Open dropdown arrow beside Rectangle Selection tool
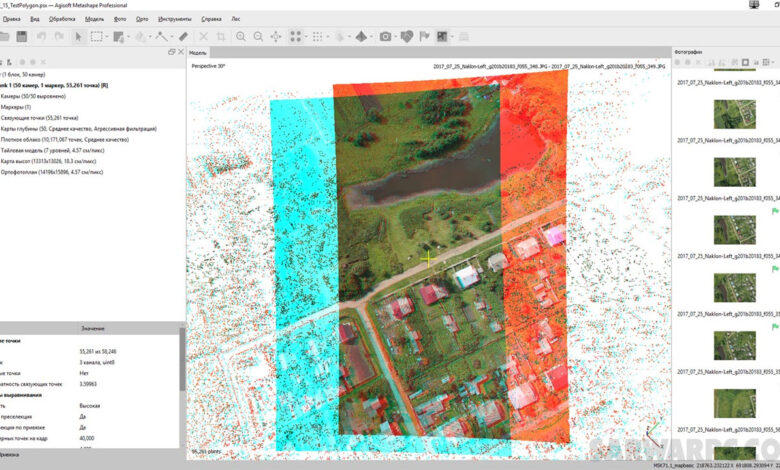This screenshot has width=780, height=470. click(106, 36)
